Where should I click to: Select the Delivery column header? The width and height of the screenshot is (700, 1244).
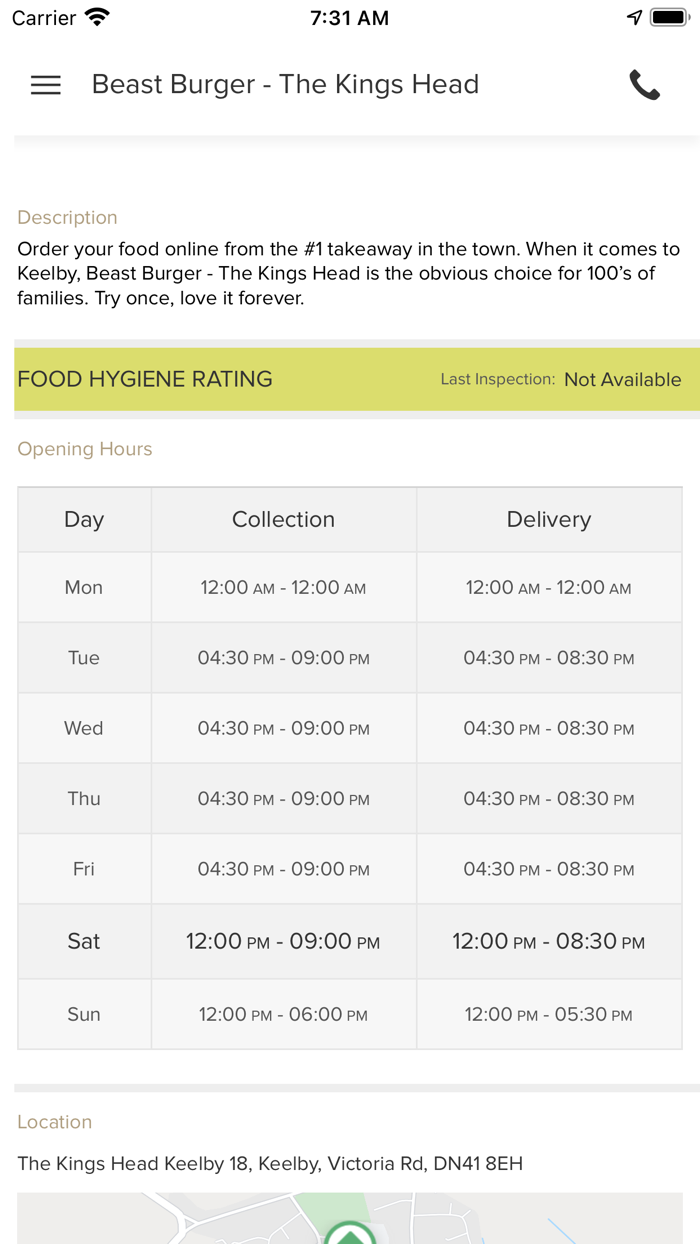(x=548, y=520)
